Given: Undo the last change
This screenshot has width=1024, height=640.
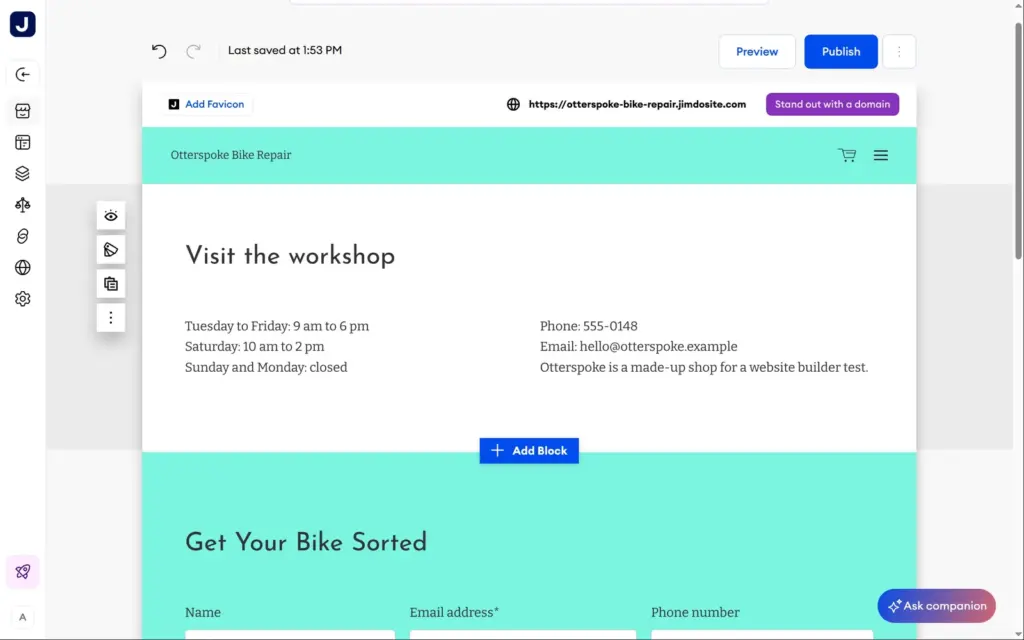Looking at the screenshot, I should pos(159,51).
